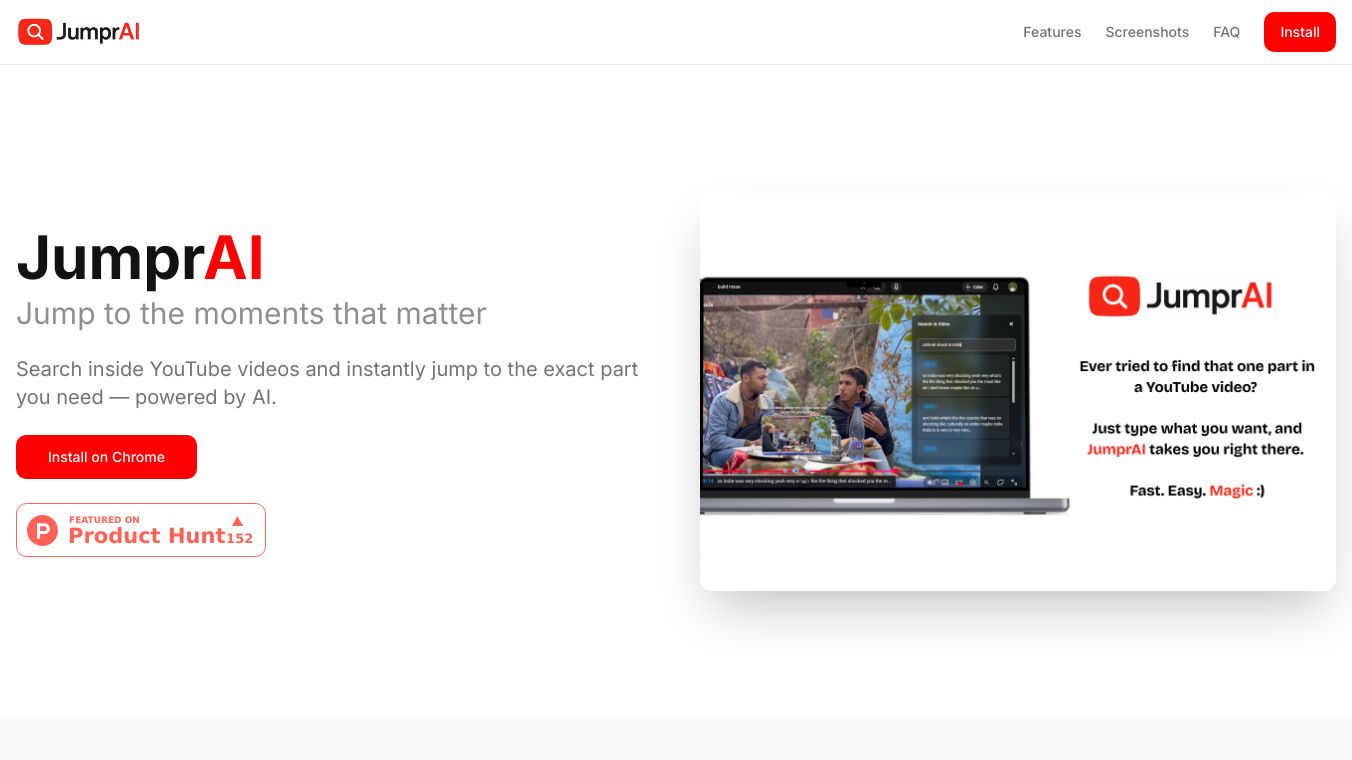Image resolution: width=1352 pixels, height=760 pixels.
Task: Click the red Install button
Action: (x=1299, y=32)
